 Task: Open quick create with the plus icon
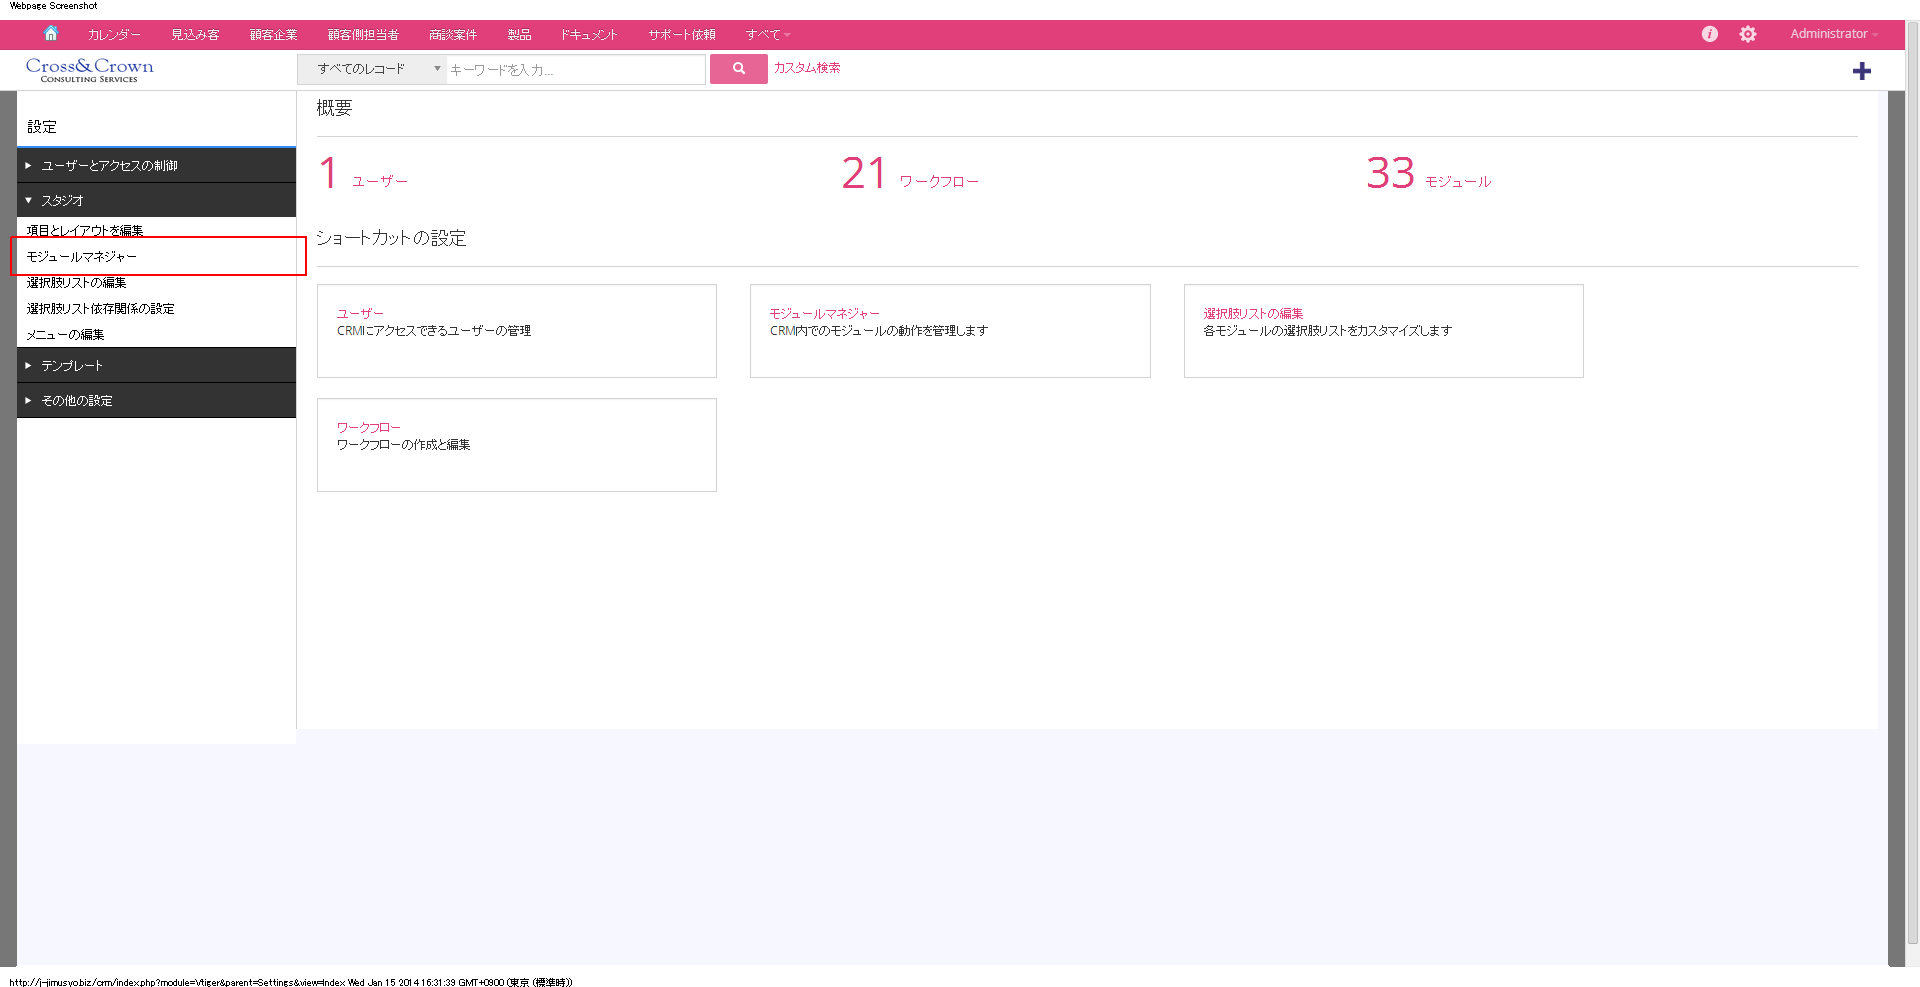coord(1862,70)
